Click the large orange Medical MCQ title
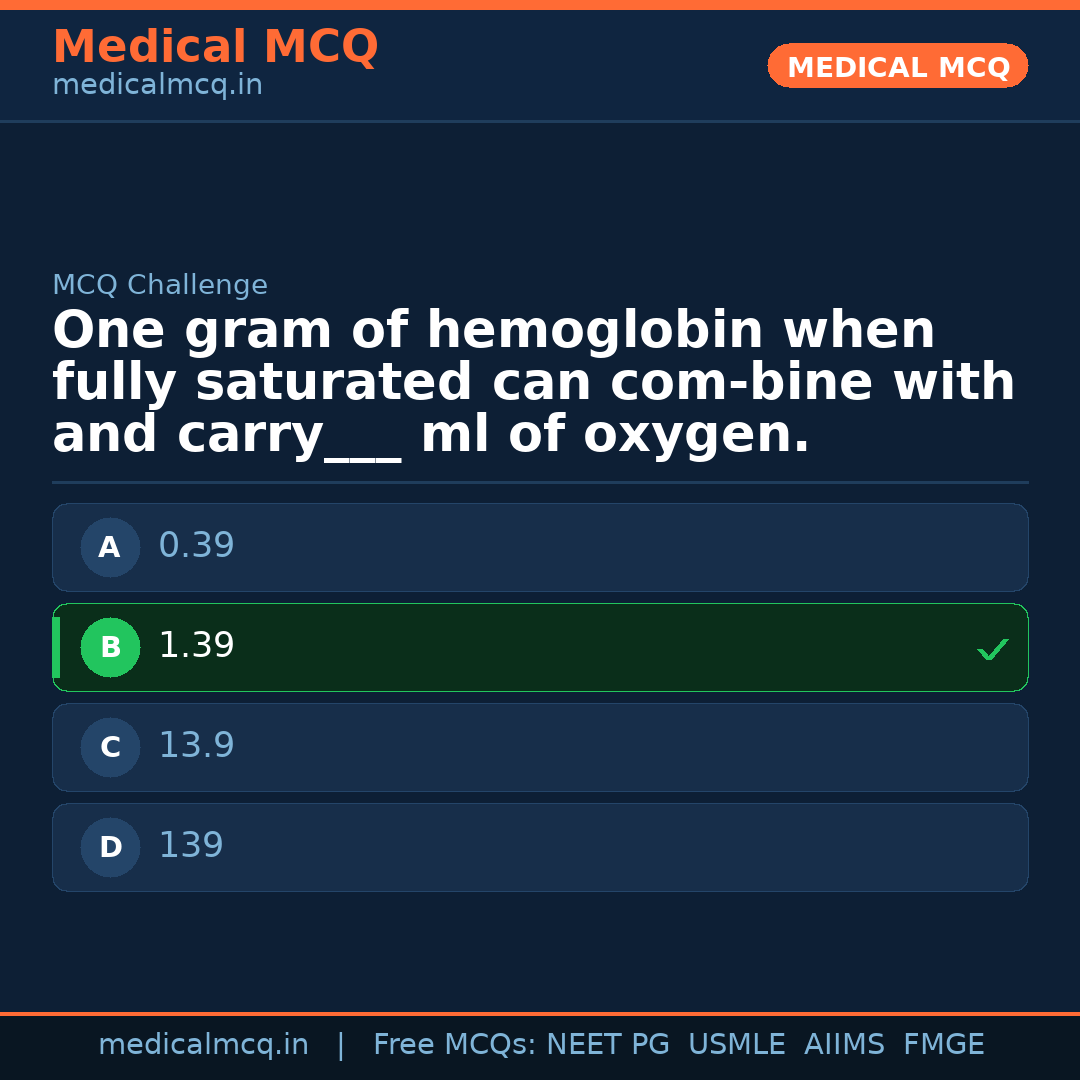Screen dimensions: 1080x1080 (215, 47)
